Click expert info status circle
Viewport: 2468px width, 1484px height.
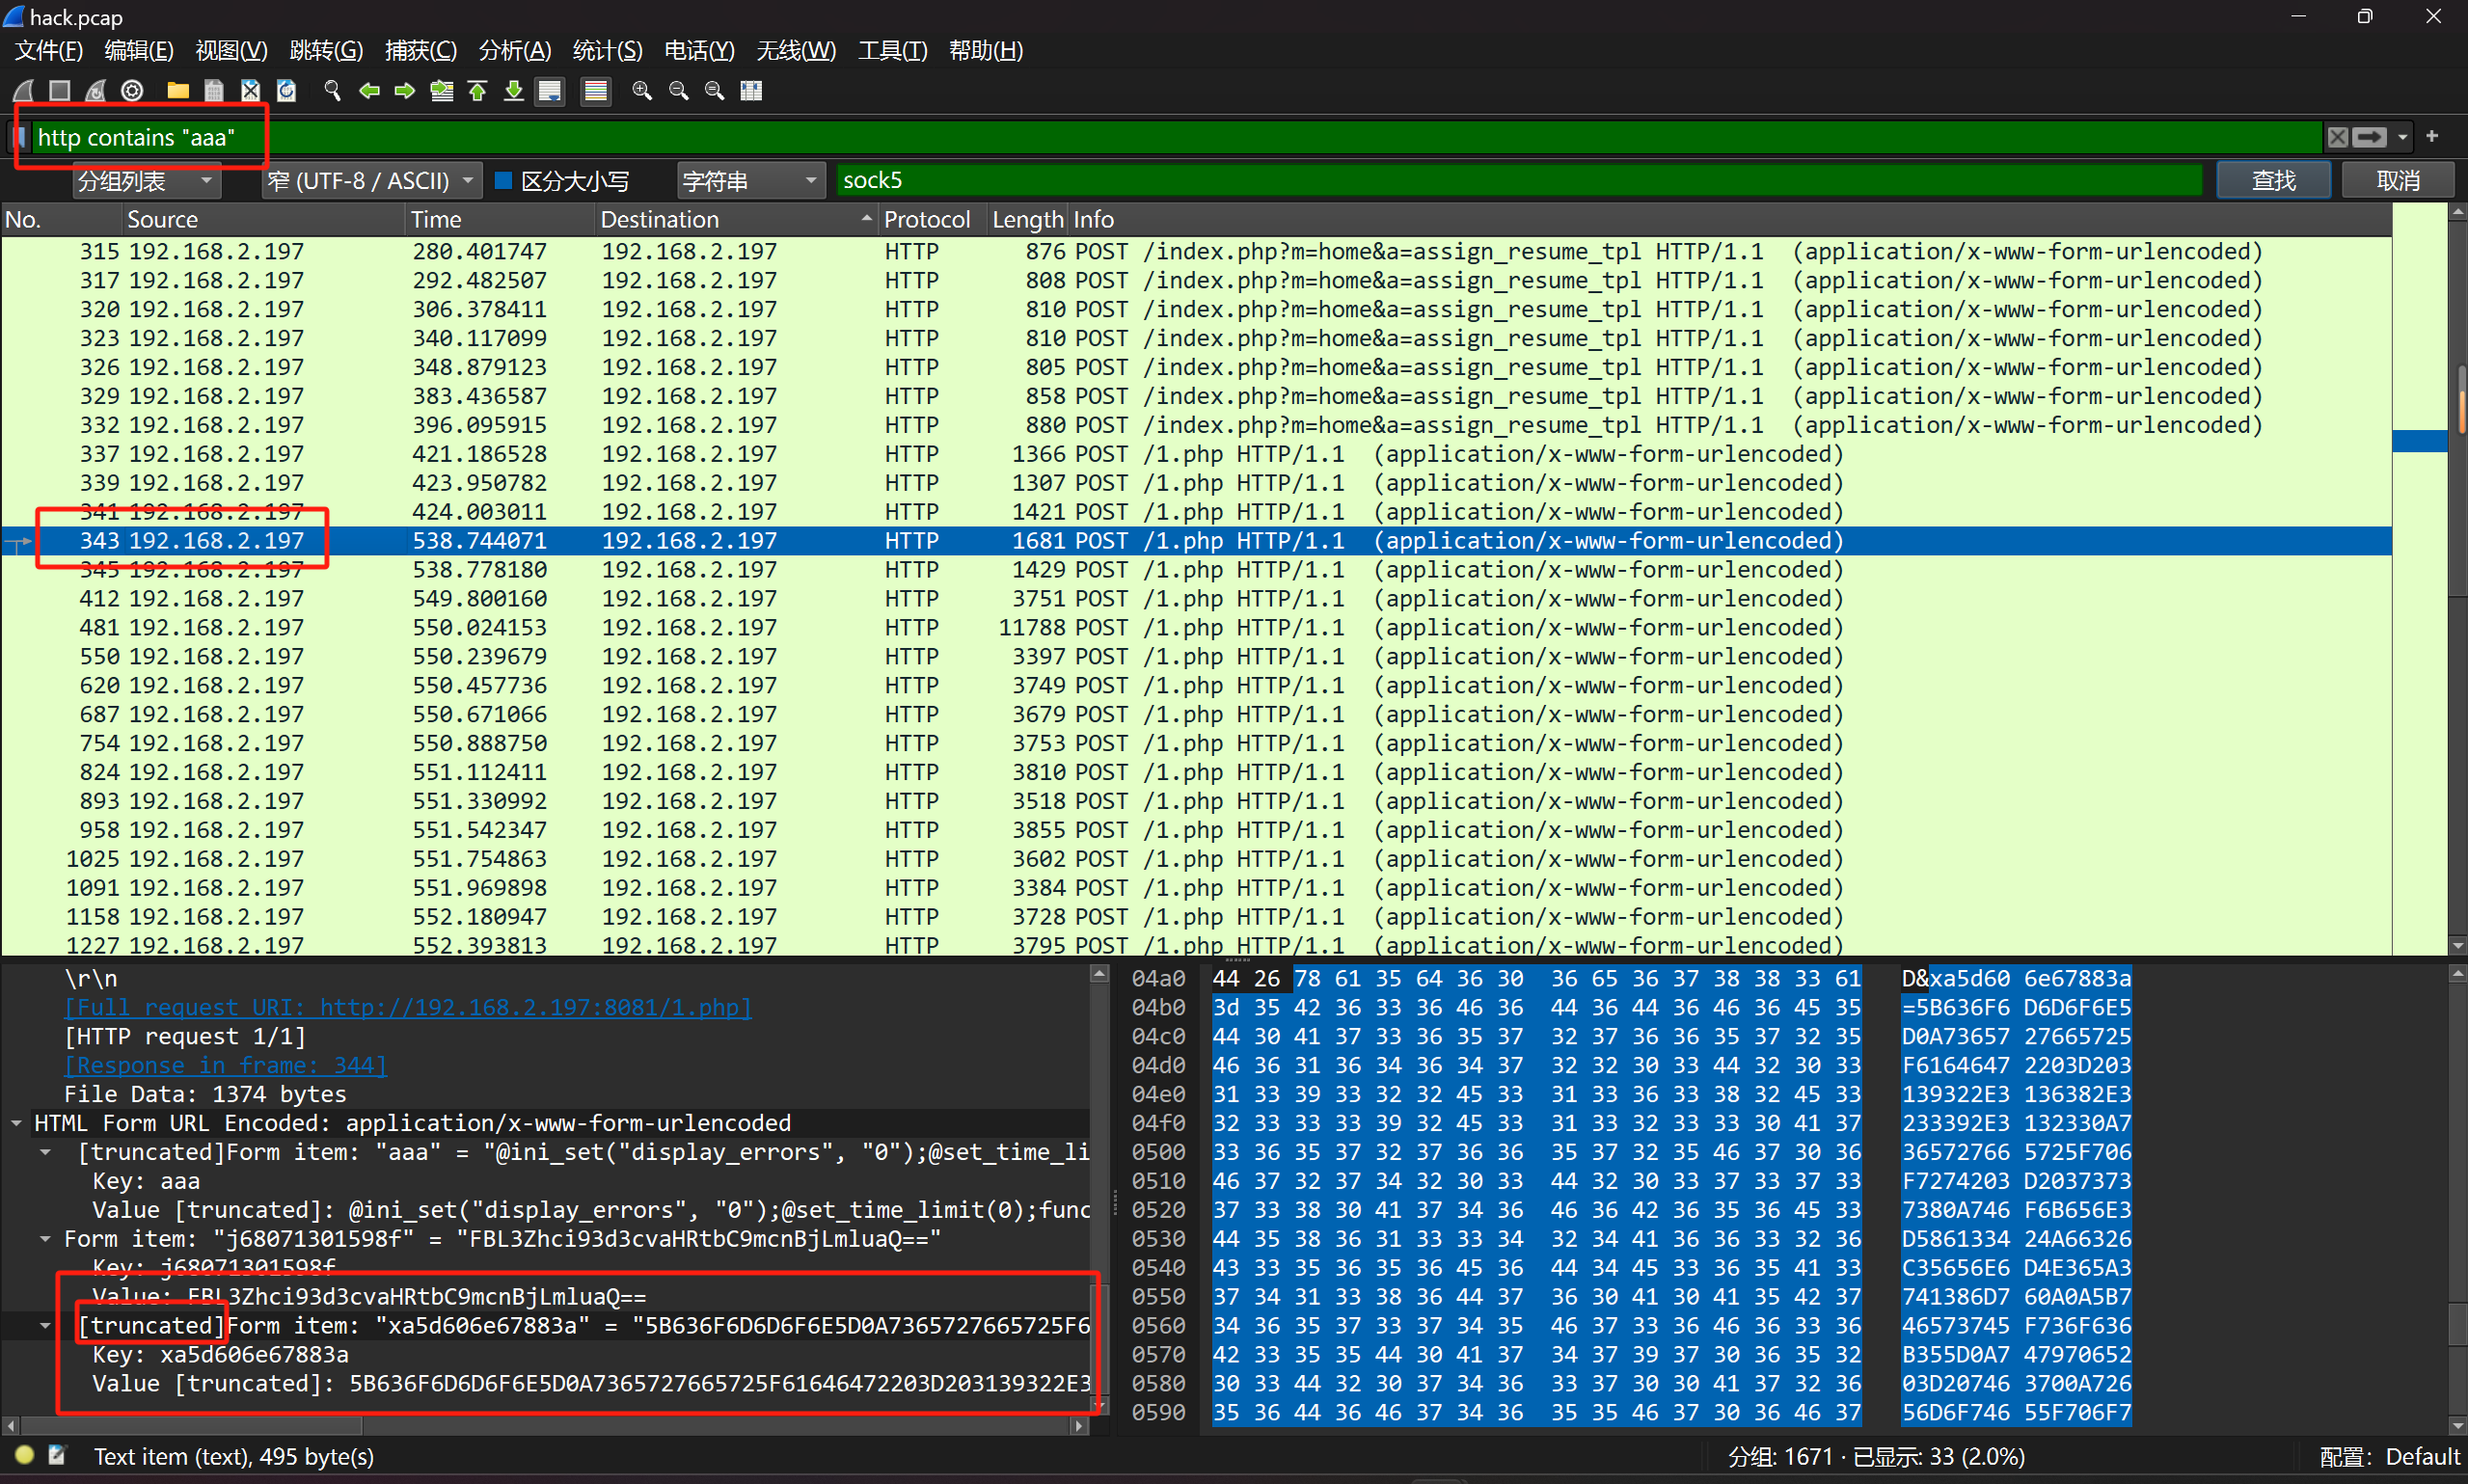click(x=25, y=1456)
